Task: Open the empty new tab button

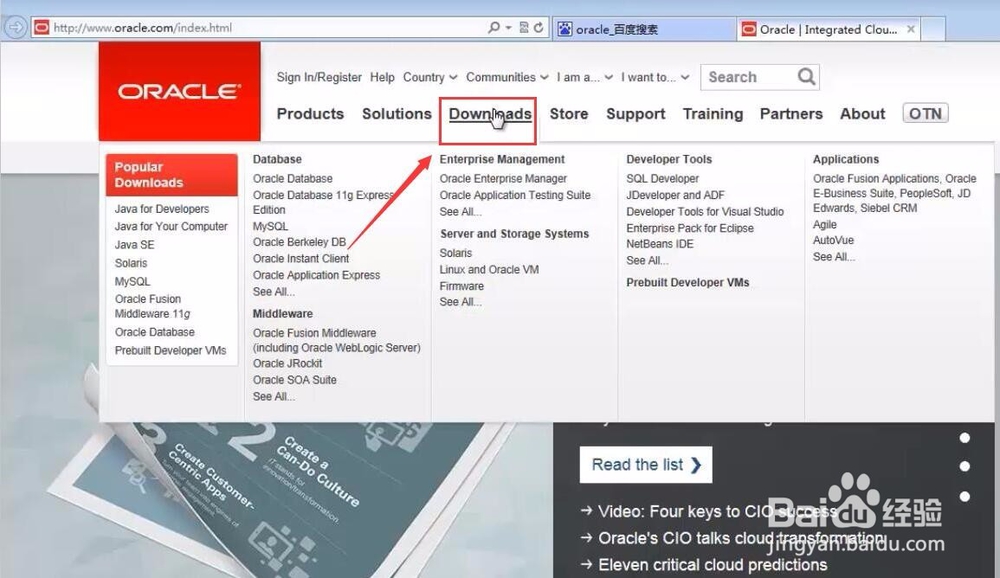Action: pyautogui.click(x=933, y=29)
